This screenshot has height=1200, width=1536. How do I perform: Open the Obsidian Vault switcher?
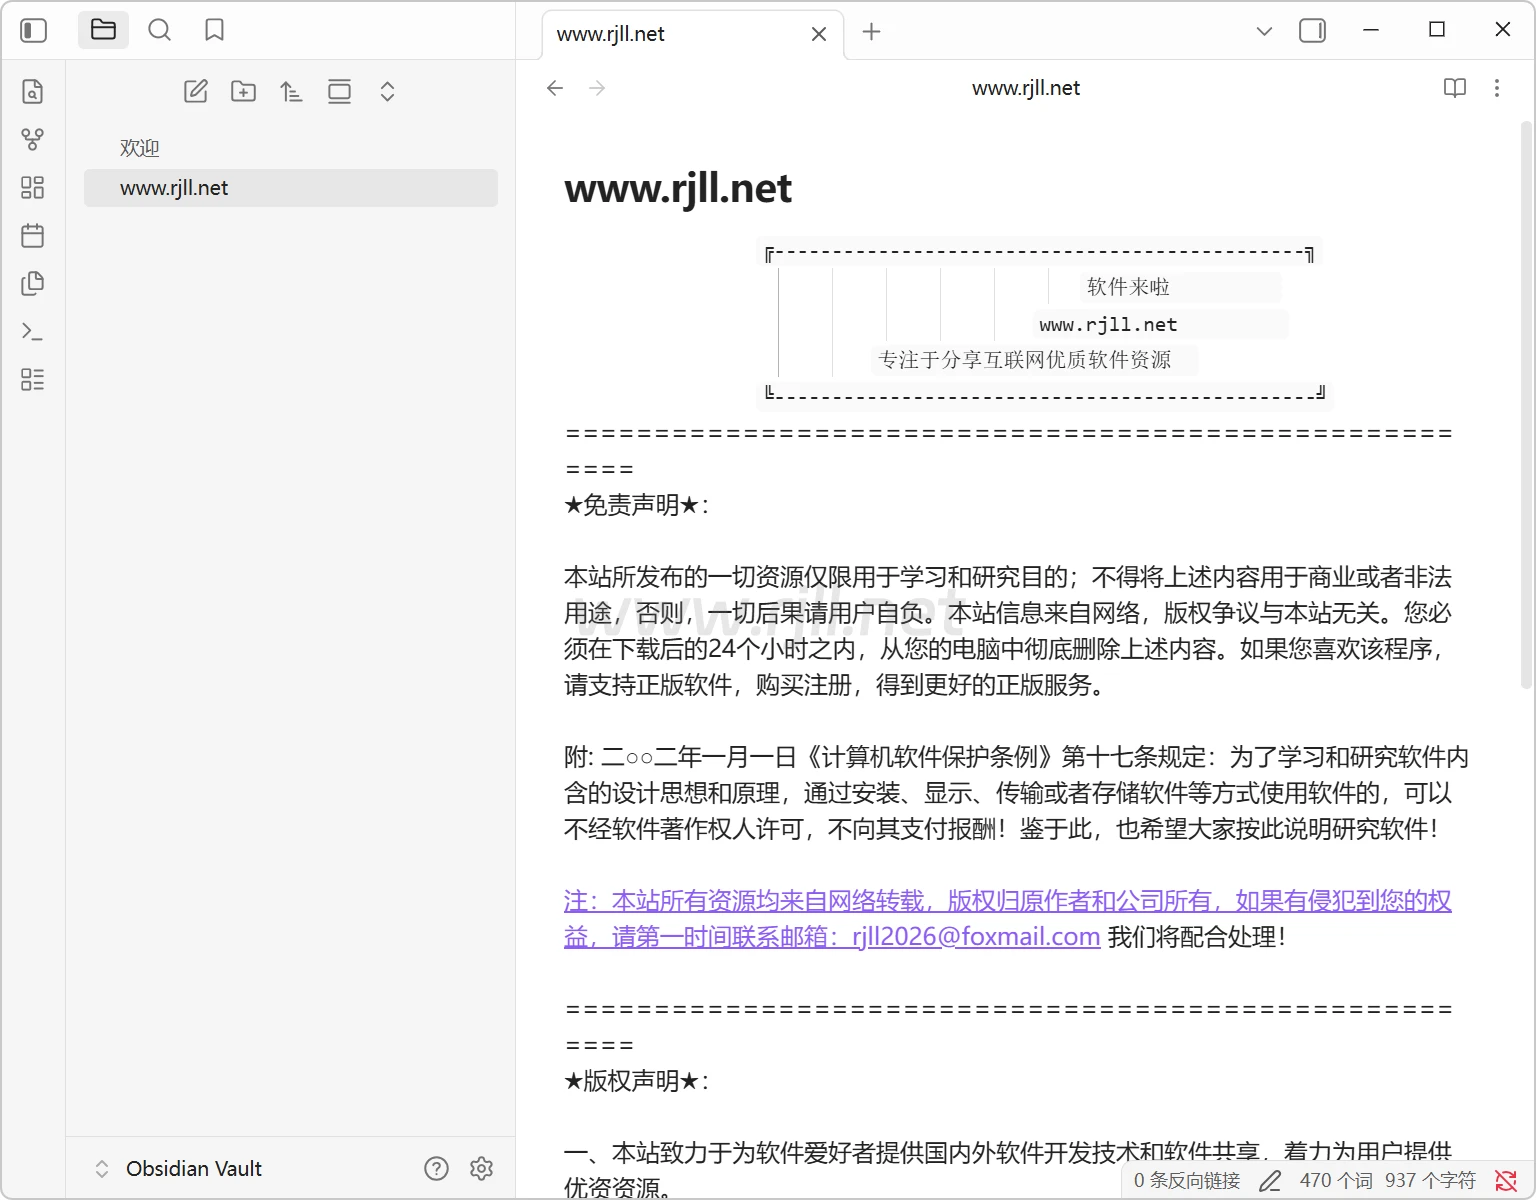[x=180, y=1168]
